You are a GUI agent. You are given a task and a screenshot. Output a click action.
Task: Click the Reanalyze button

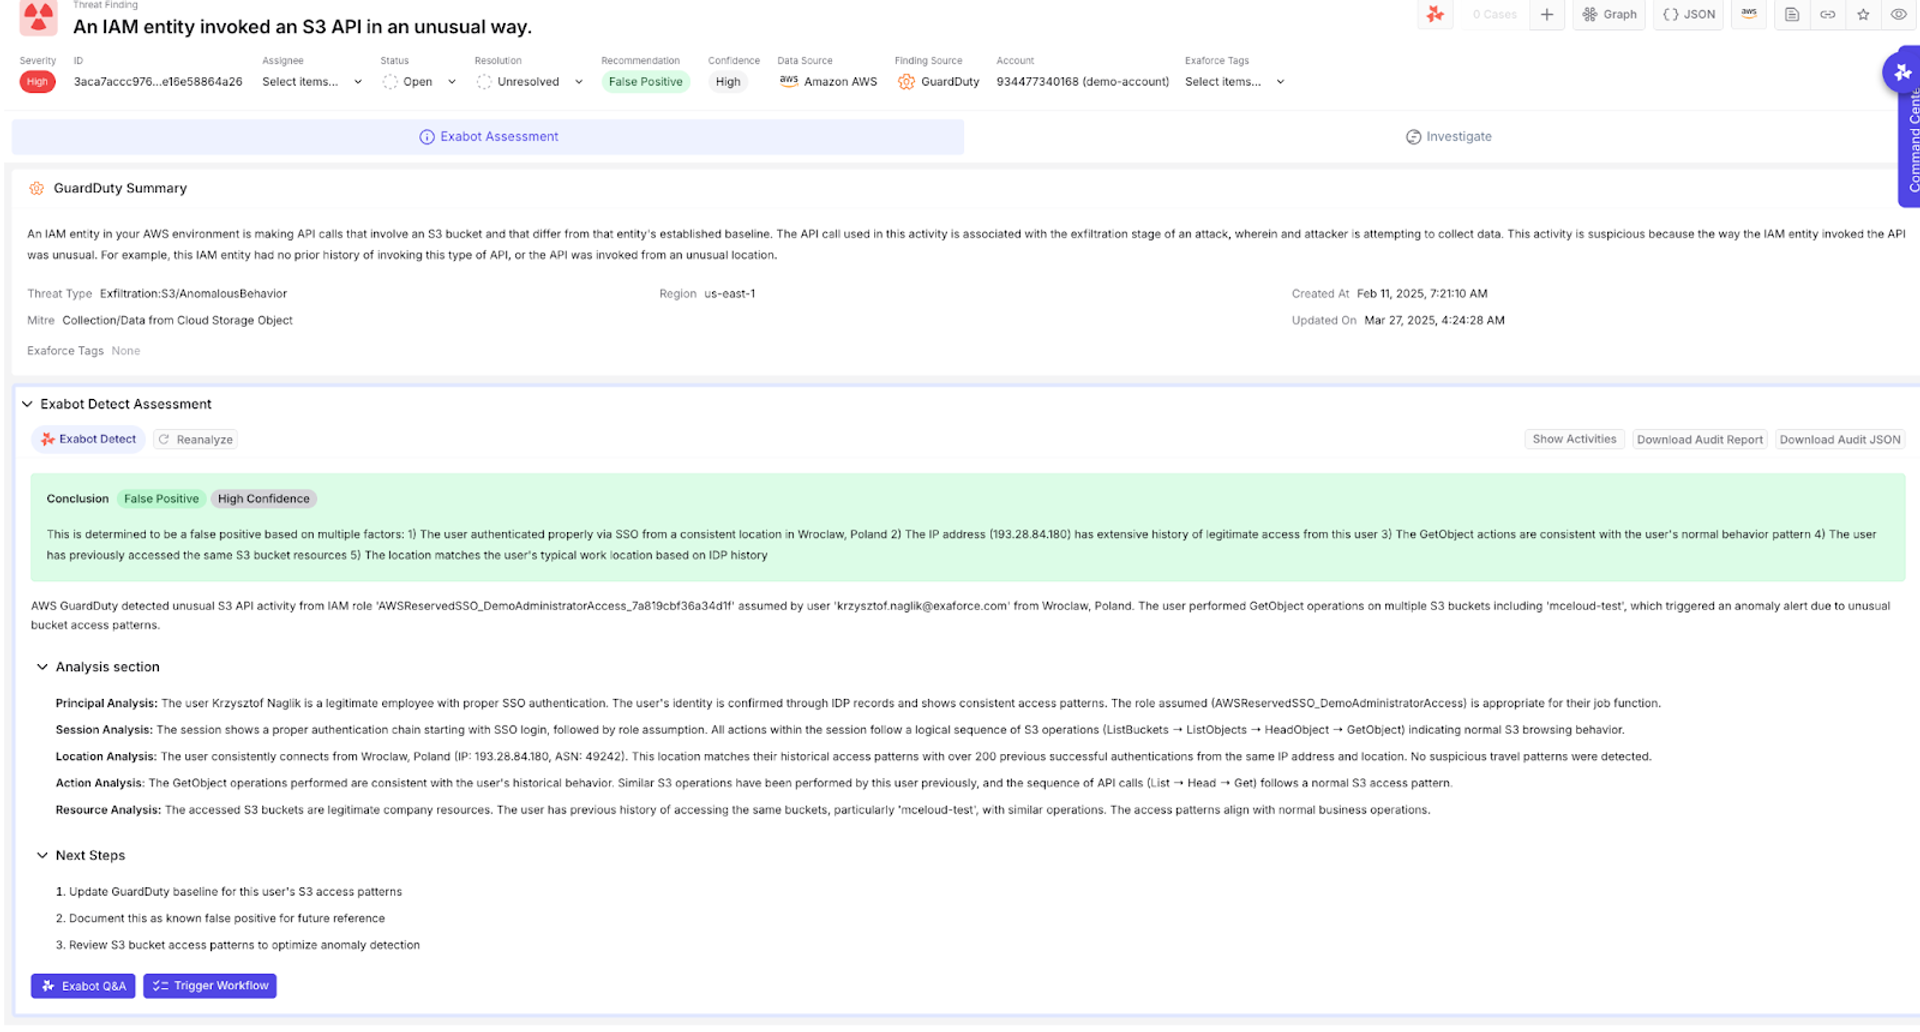195,440
